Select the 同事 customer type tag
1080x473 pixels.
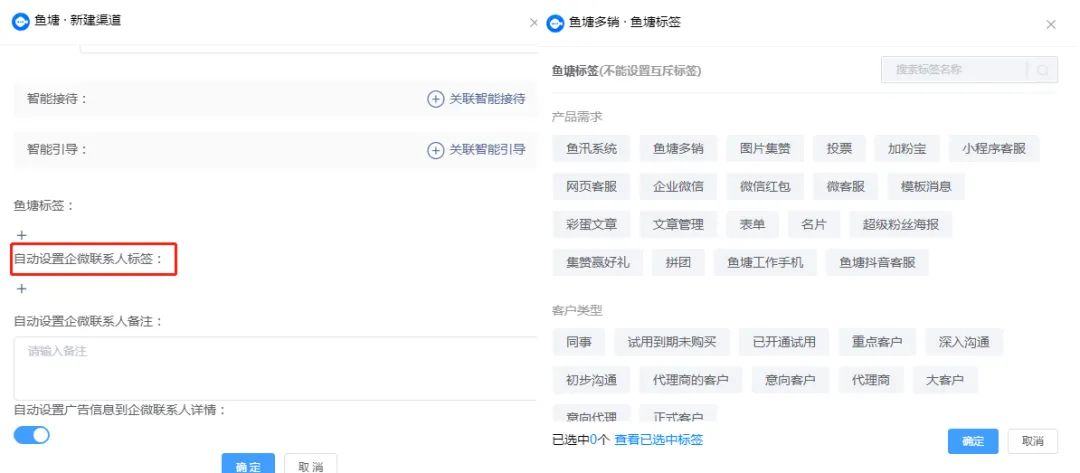pyautogui.click(x=579, y=341)
